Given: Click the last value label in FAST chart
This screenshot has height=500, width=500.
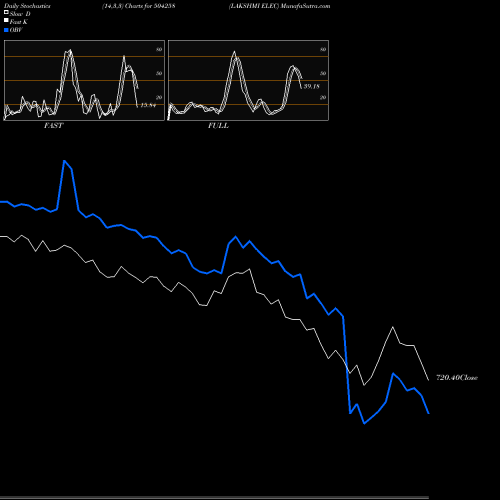Looking at the screenshot, I should coord(148,105).
